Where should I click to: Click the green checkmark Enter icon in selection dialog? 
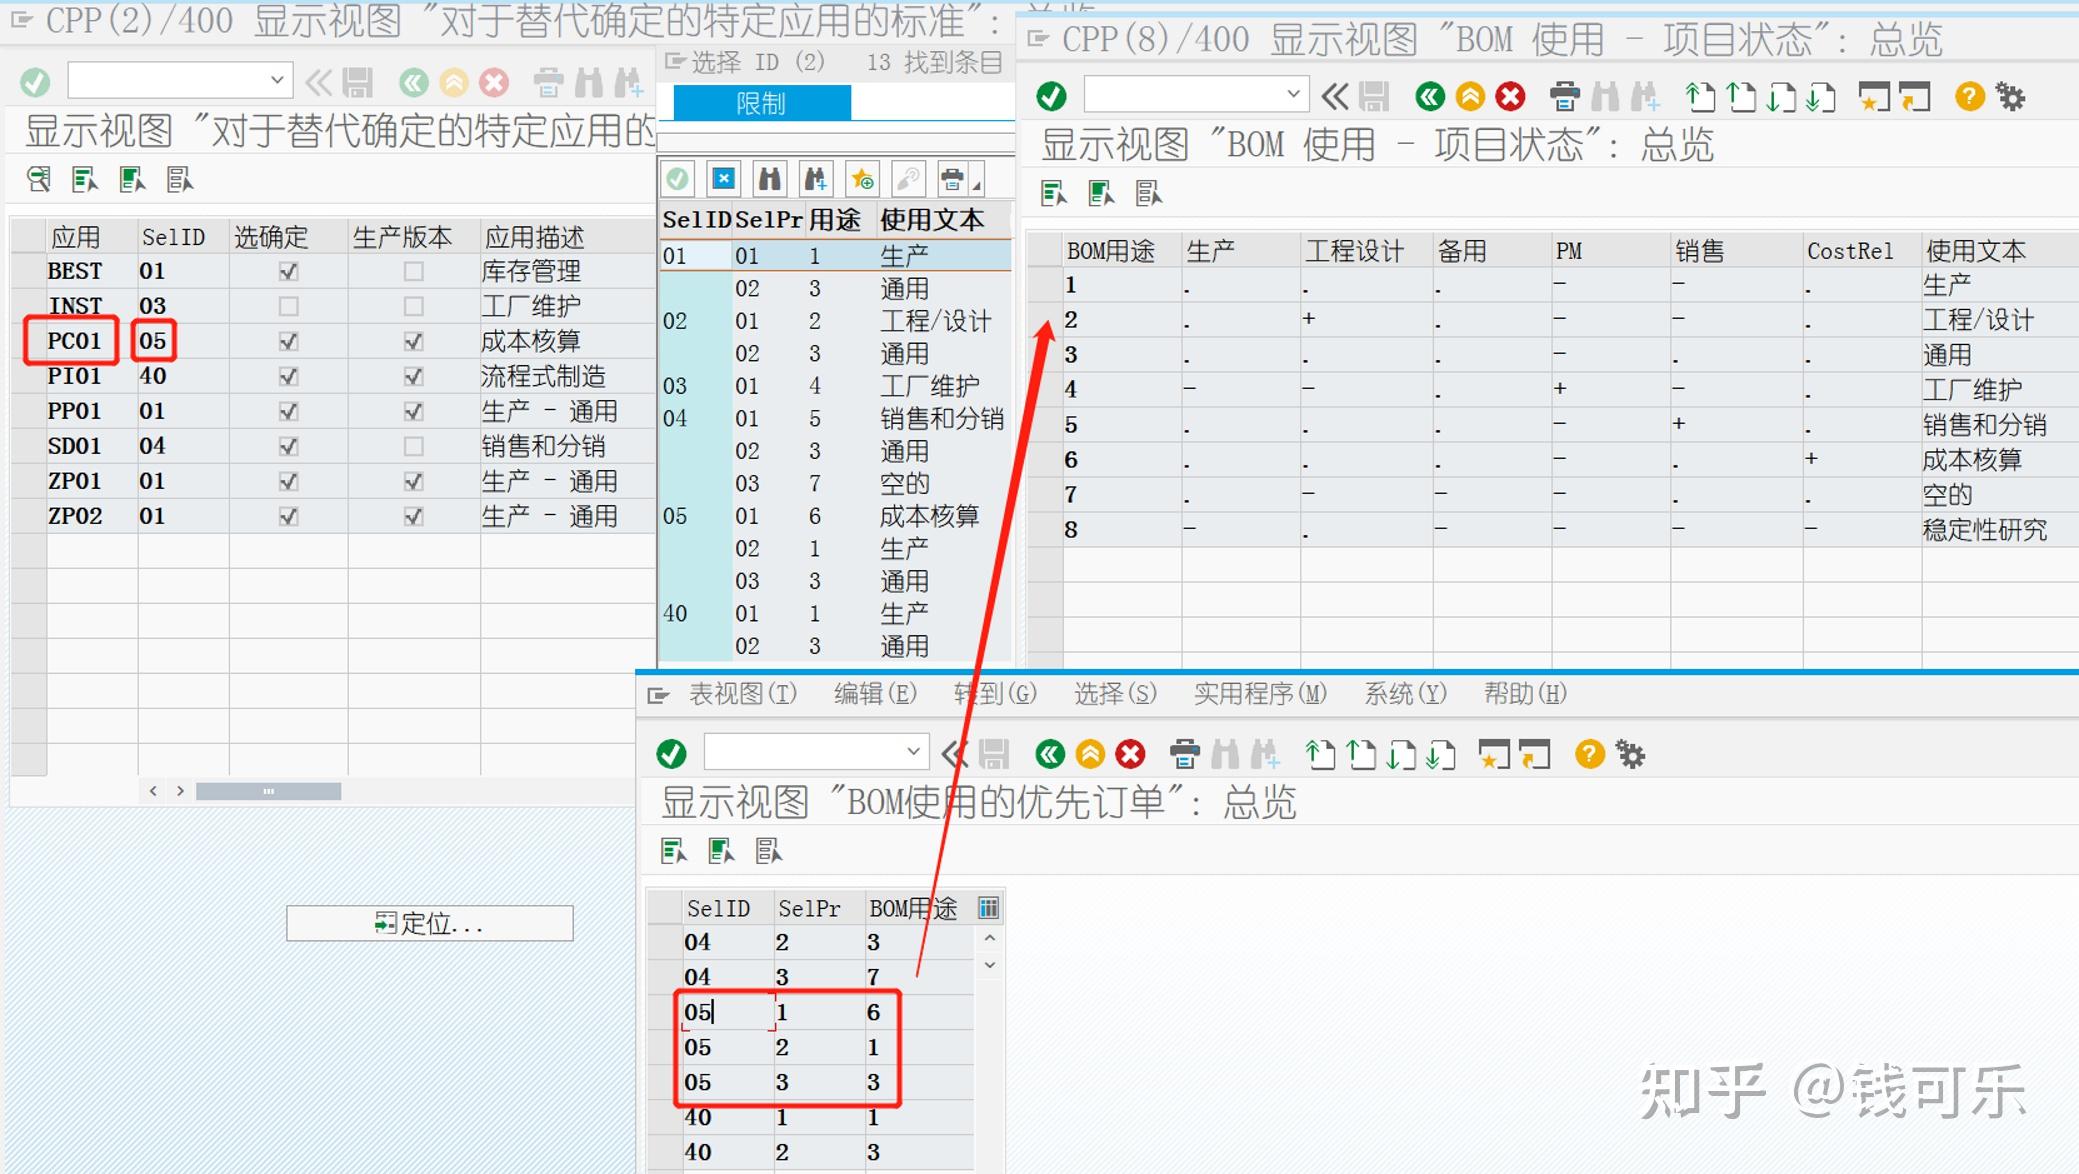(678, 178)
